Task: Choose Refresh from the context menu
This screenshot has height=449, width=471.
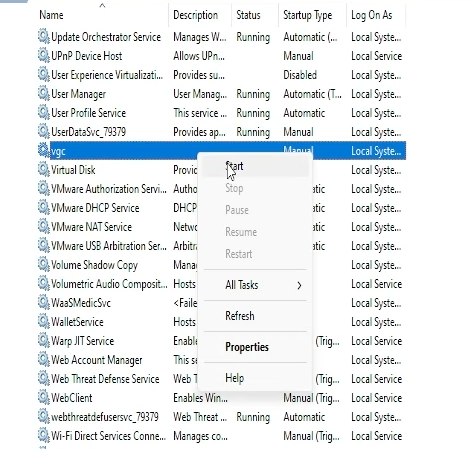Action: [x=256, y=316]
